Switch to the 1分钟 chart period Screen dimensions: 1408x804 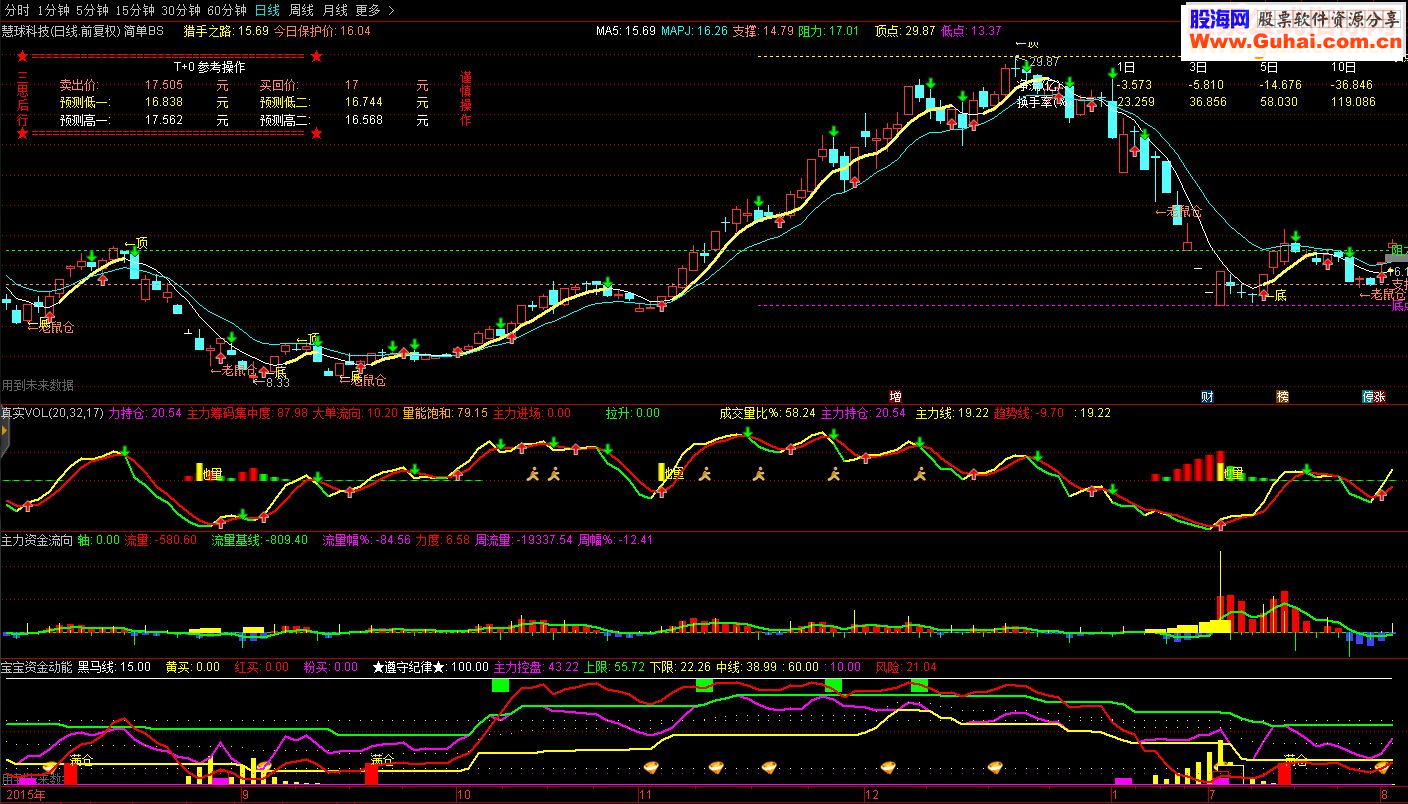53,10
